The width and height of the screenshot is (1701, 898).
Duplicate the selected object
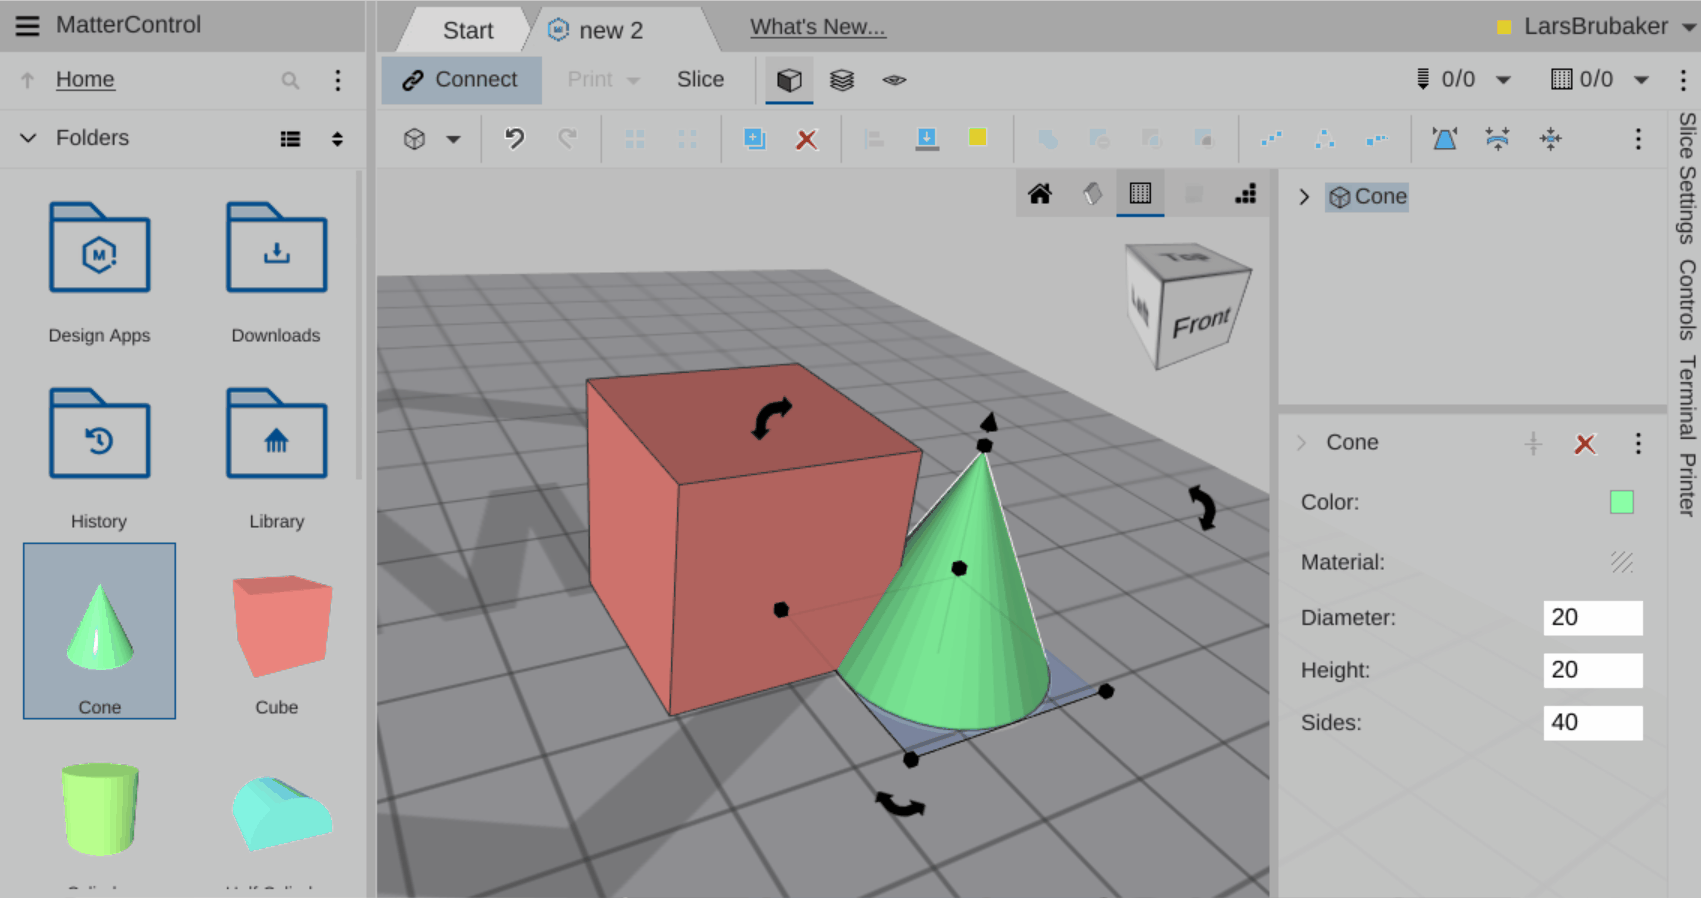[754, 139]
